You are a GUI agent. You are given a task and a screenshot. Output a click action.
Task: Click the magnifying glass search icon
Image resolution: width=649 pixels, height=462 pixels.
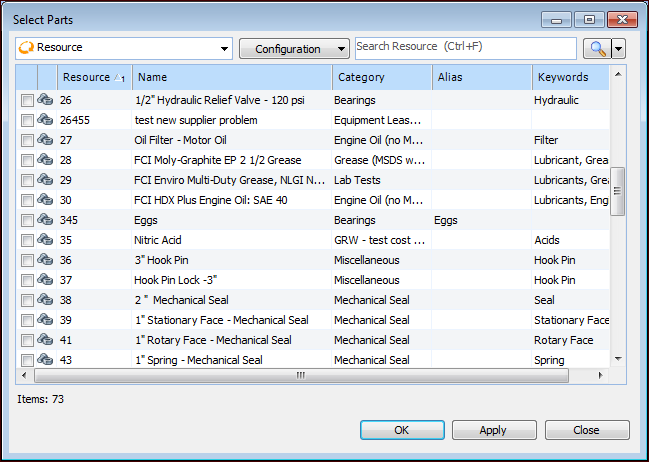595,48
